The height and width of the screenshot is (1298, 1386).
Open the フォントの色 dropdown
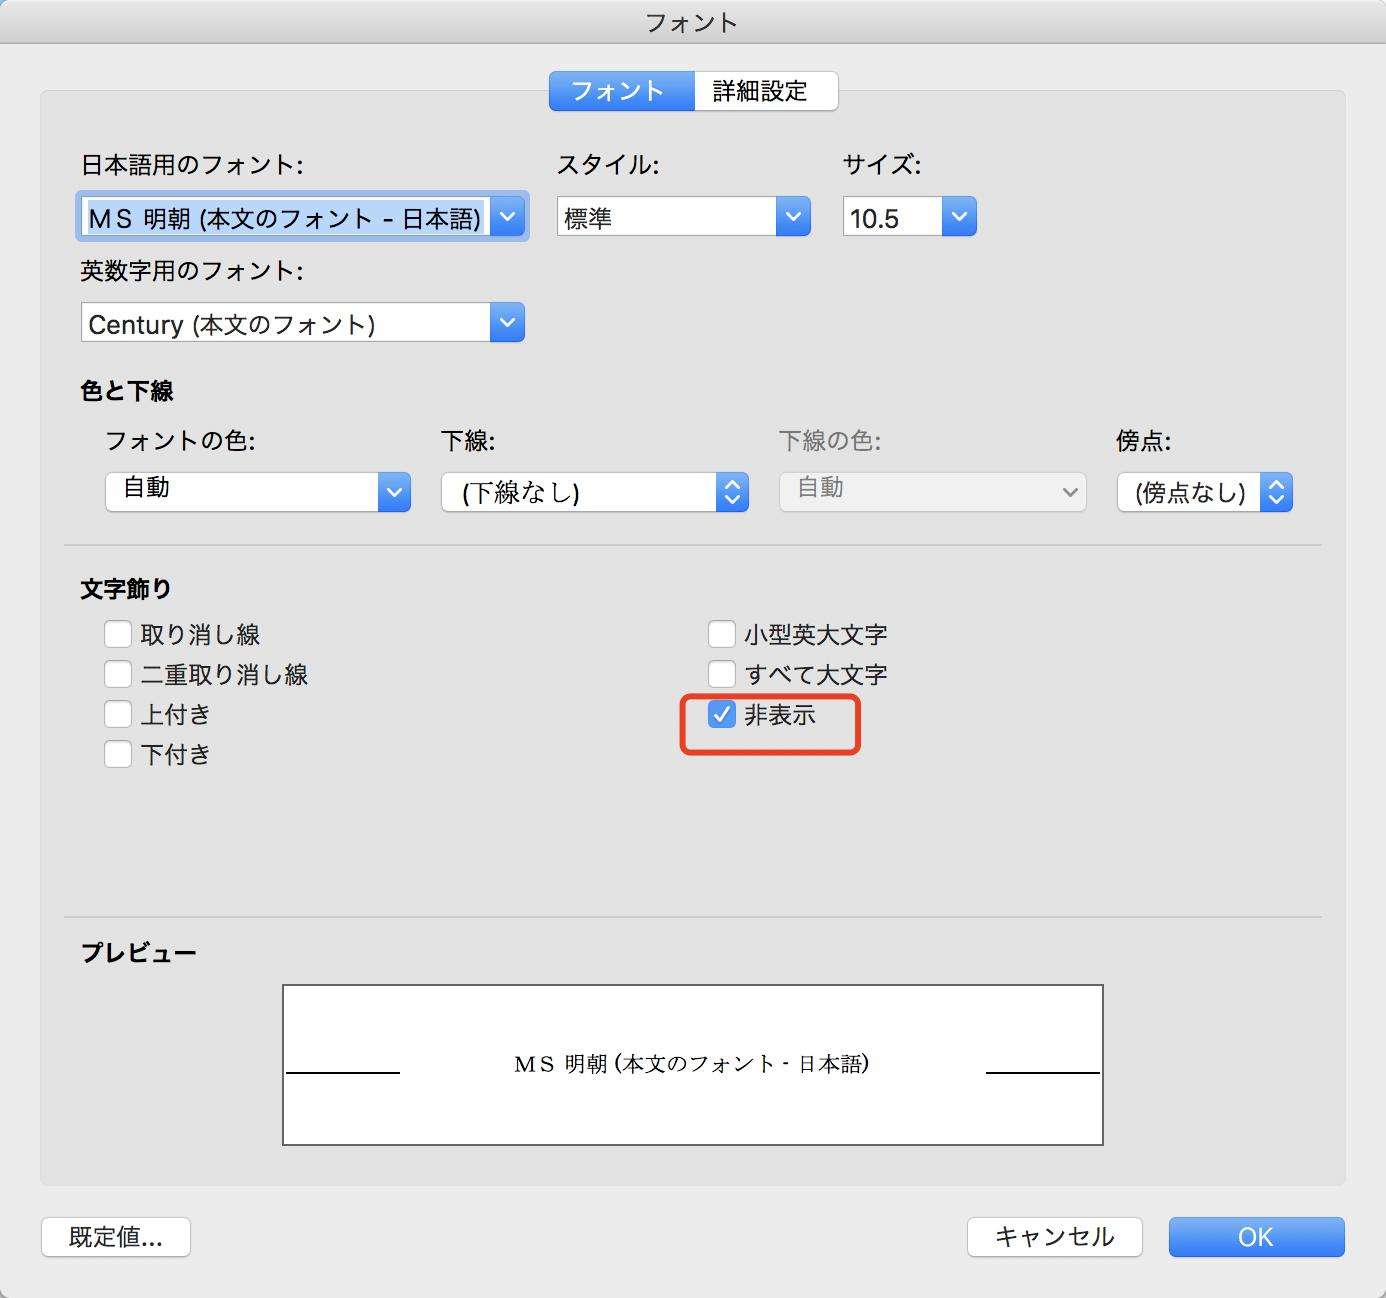pos(394,491)
